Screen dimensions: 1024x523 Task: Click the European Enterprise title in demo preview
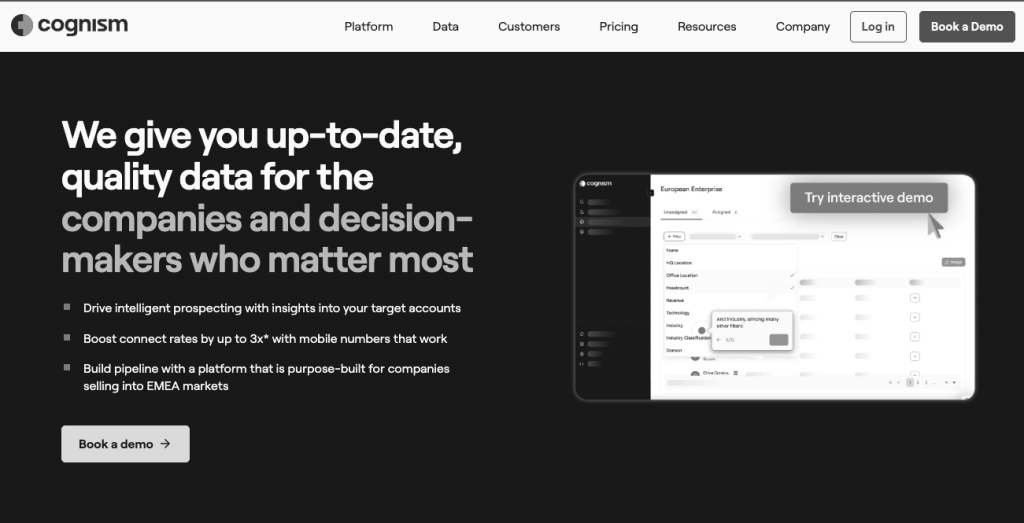click(x=691, y=189)
